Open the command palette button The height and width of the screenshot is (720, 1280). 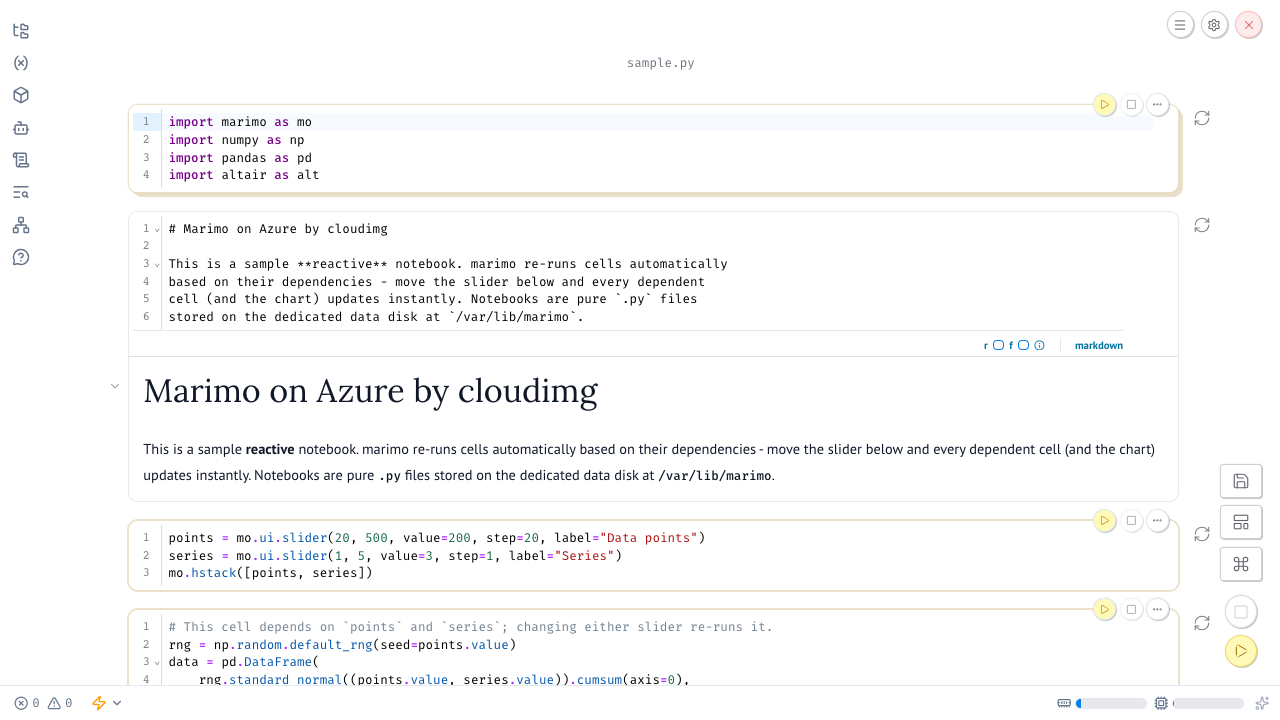click(x=1241, y=564)
